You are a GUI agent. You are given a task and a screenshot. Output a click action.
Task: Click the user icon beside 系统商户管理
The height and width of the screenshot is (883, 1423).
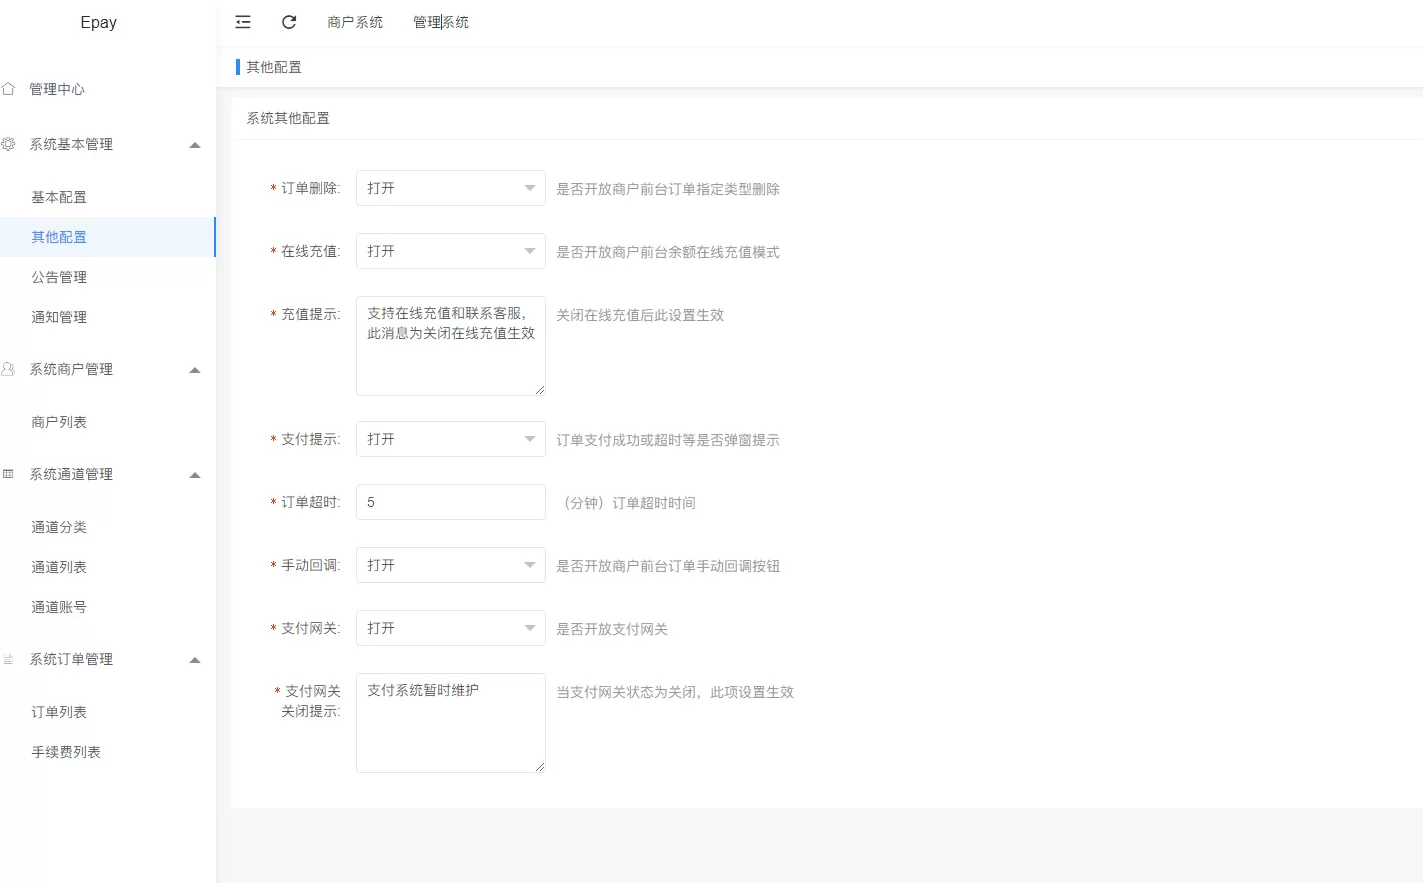(x=9, y=369)
